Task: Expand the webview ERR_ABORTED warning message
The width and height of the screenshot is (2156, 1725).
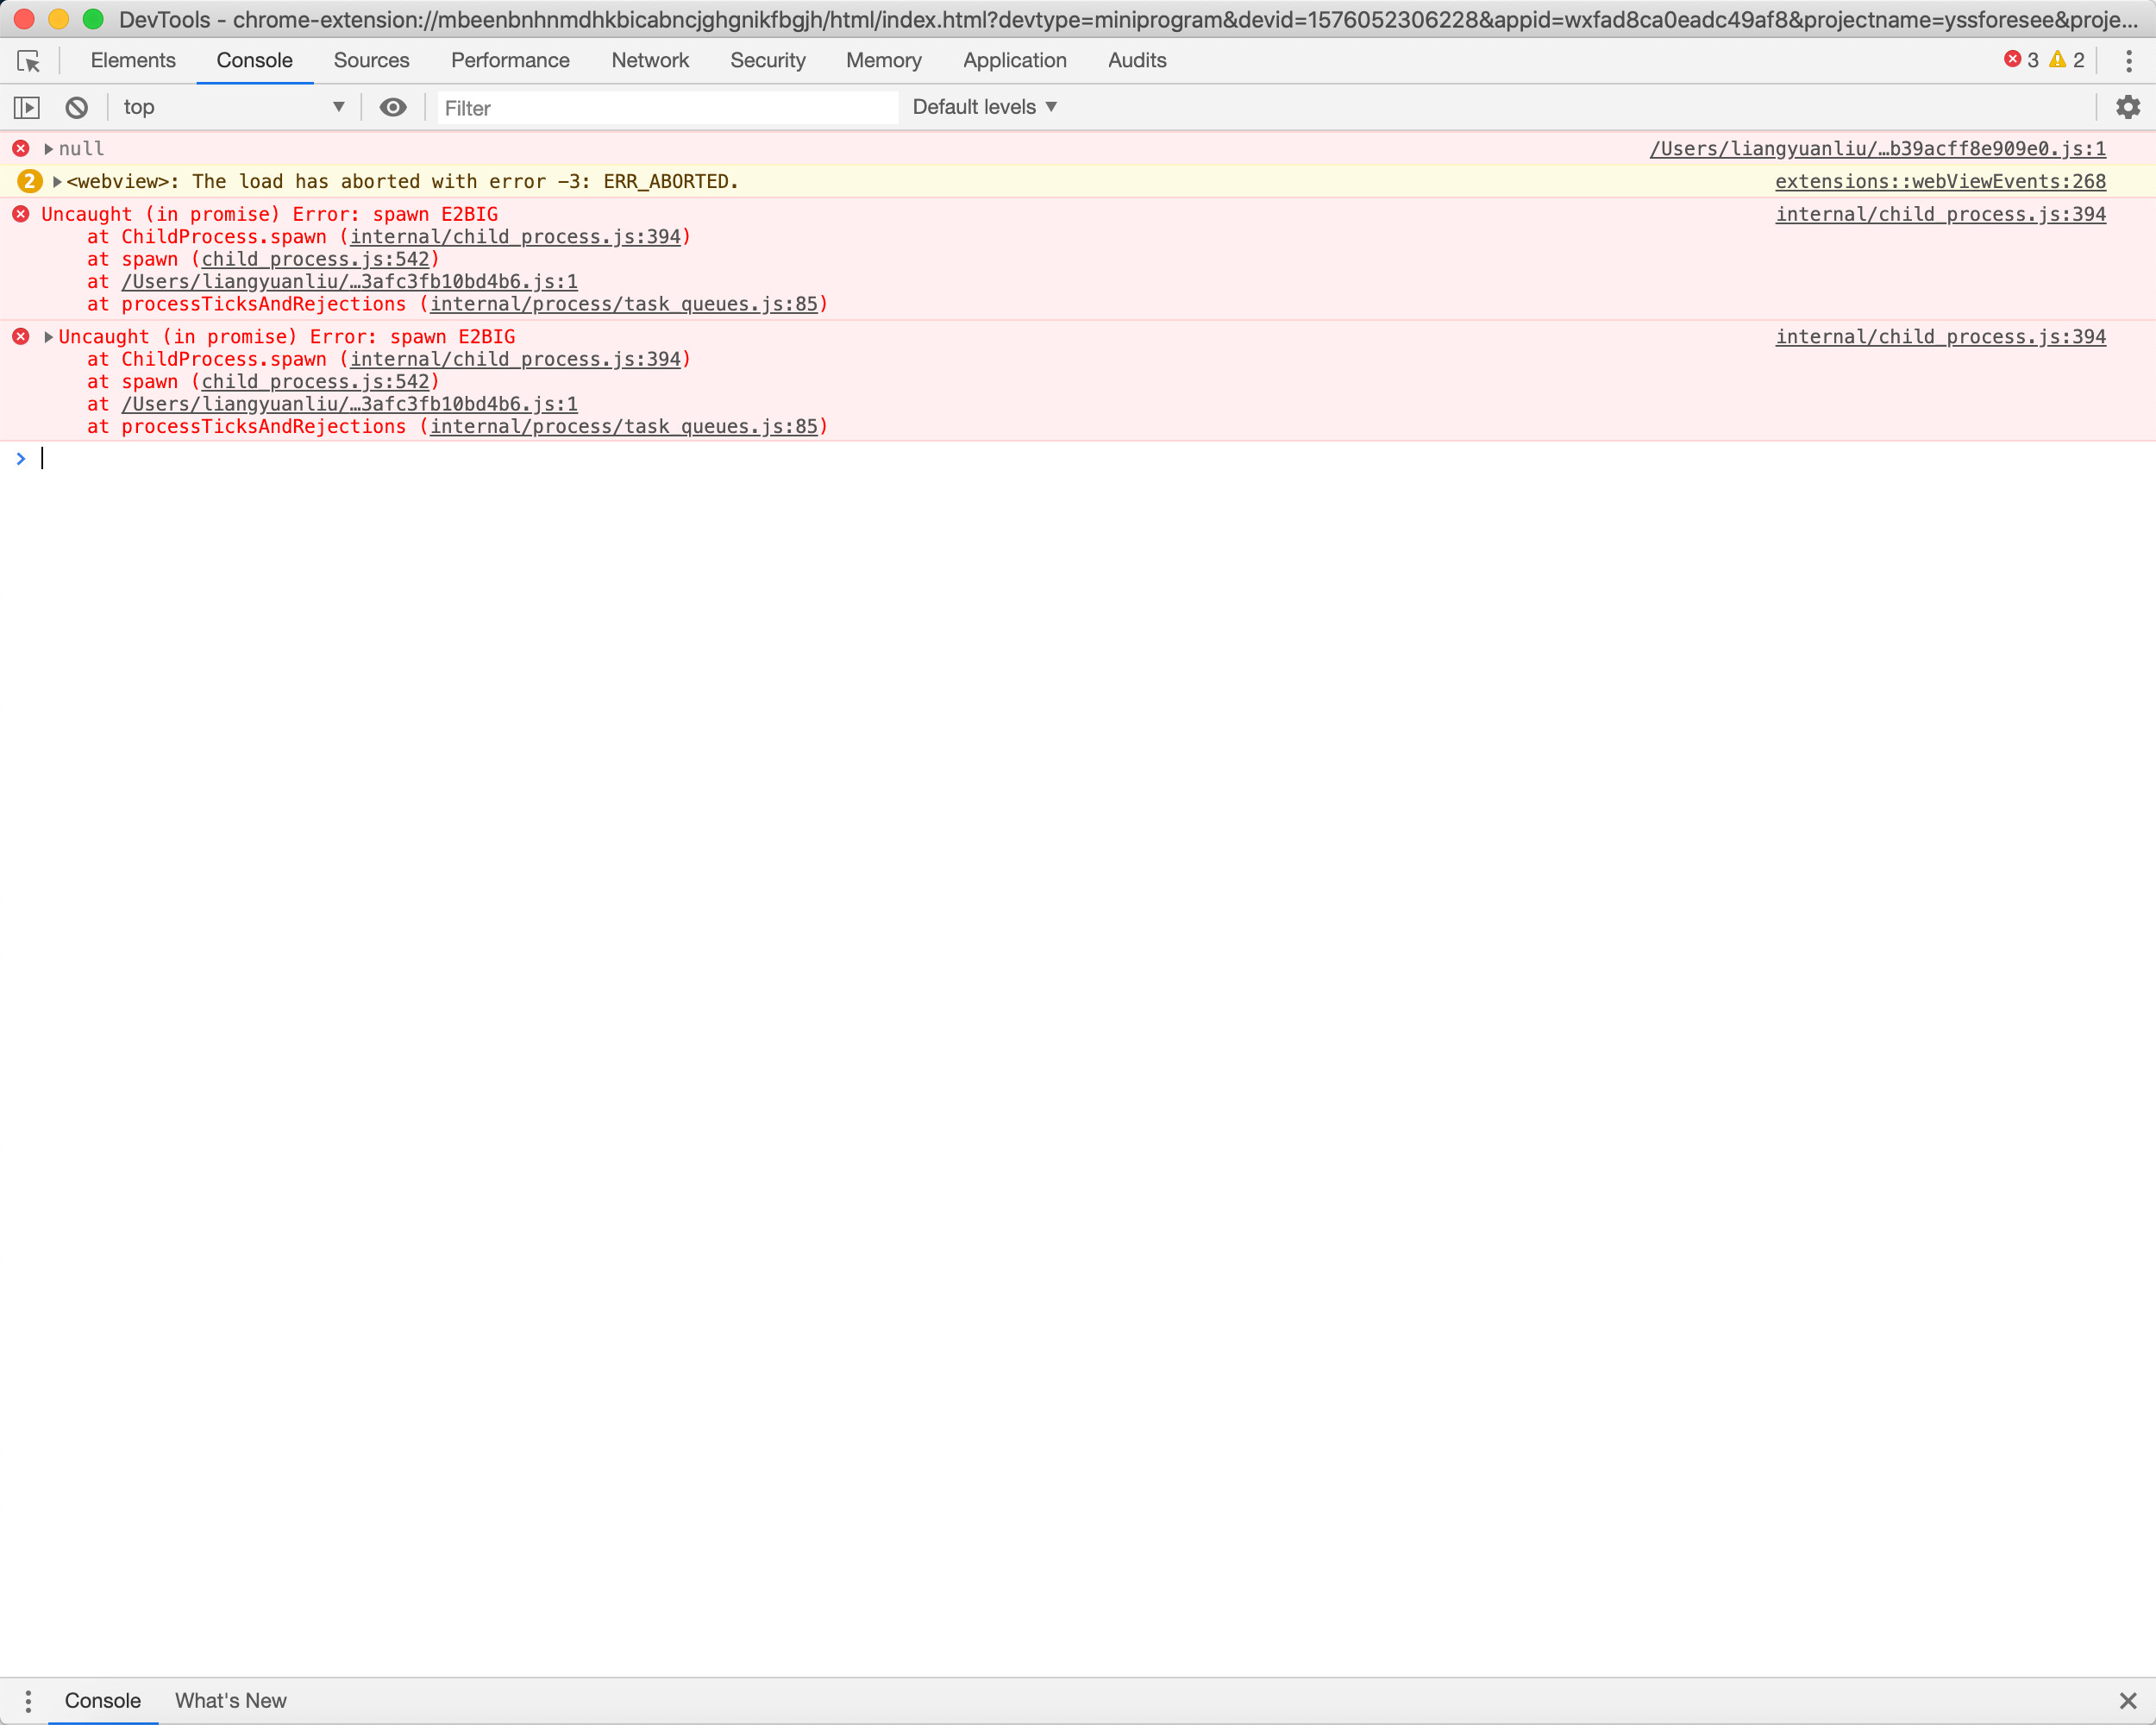Action: click(57, 182)
